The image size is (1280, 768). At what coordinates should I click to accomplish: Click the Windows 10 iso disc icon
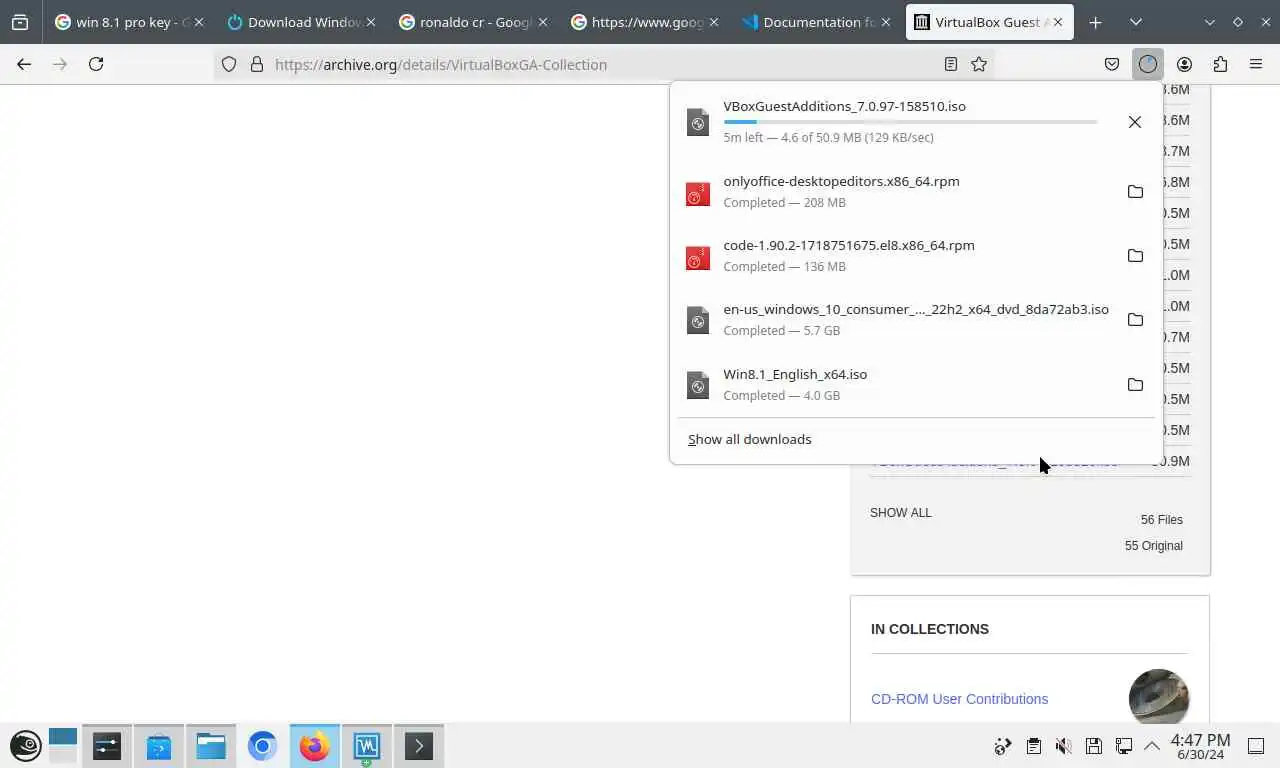coord(698,320)
